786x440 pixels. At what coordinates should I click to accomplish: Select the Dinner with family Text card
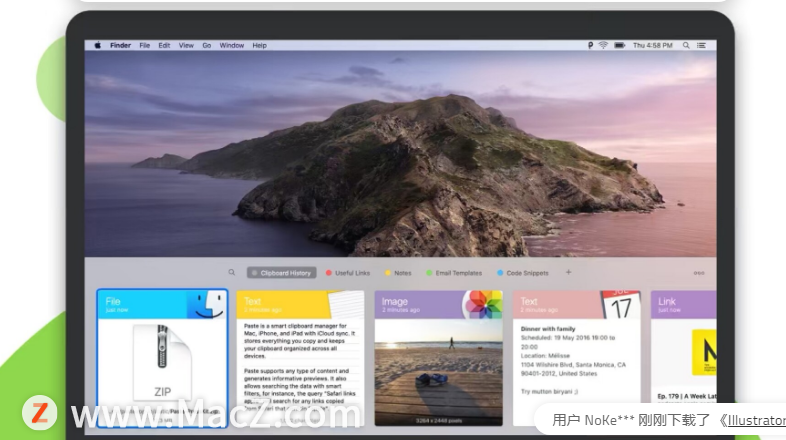pos(576,358)
